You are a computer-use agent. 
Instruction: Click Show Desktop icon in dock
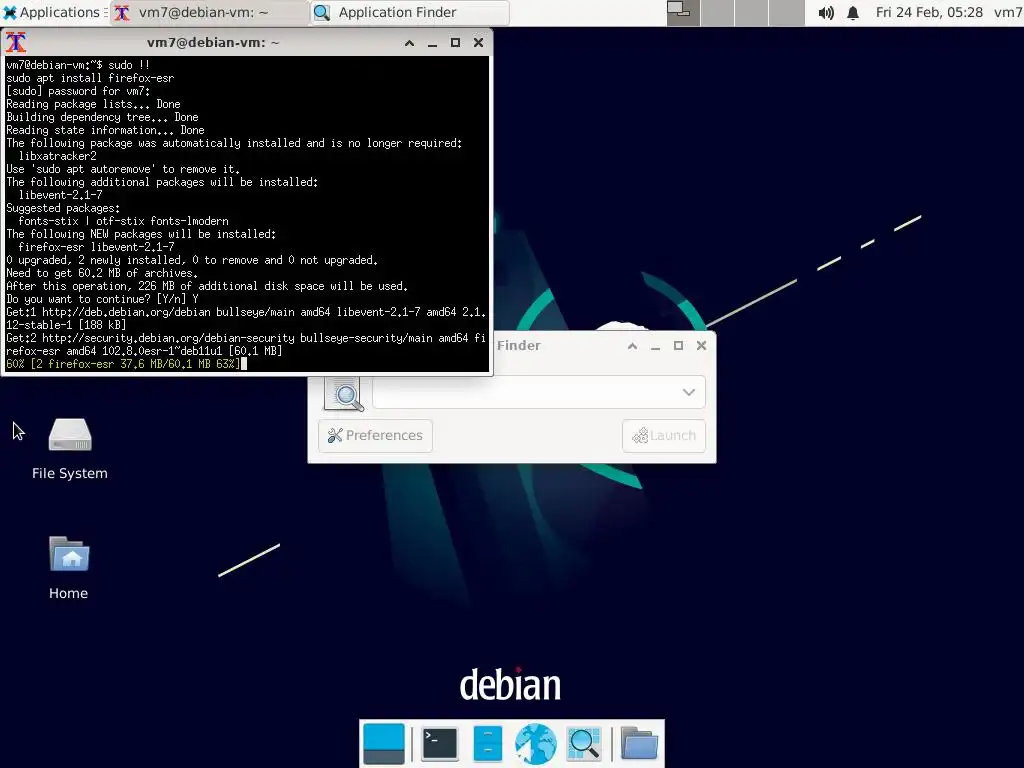pos(384,744)
